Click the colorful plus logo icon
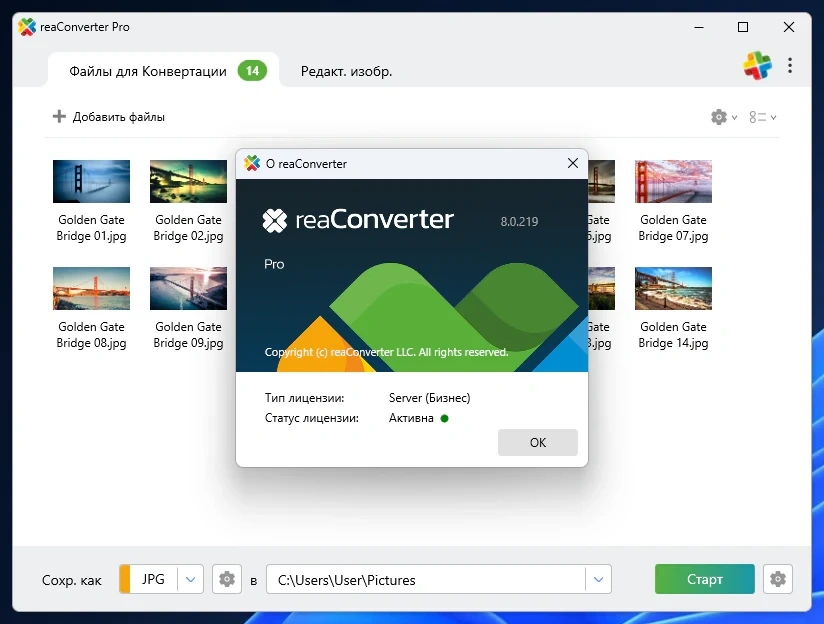Image resolution: width=824 pixels, height=624 pixels. (757, 66)
